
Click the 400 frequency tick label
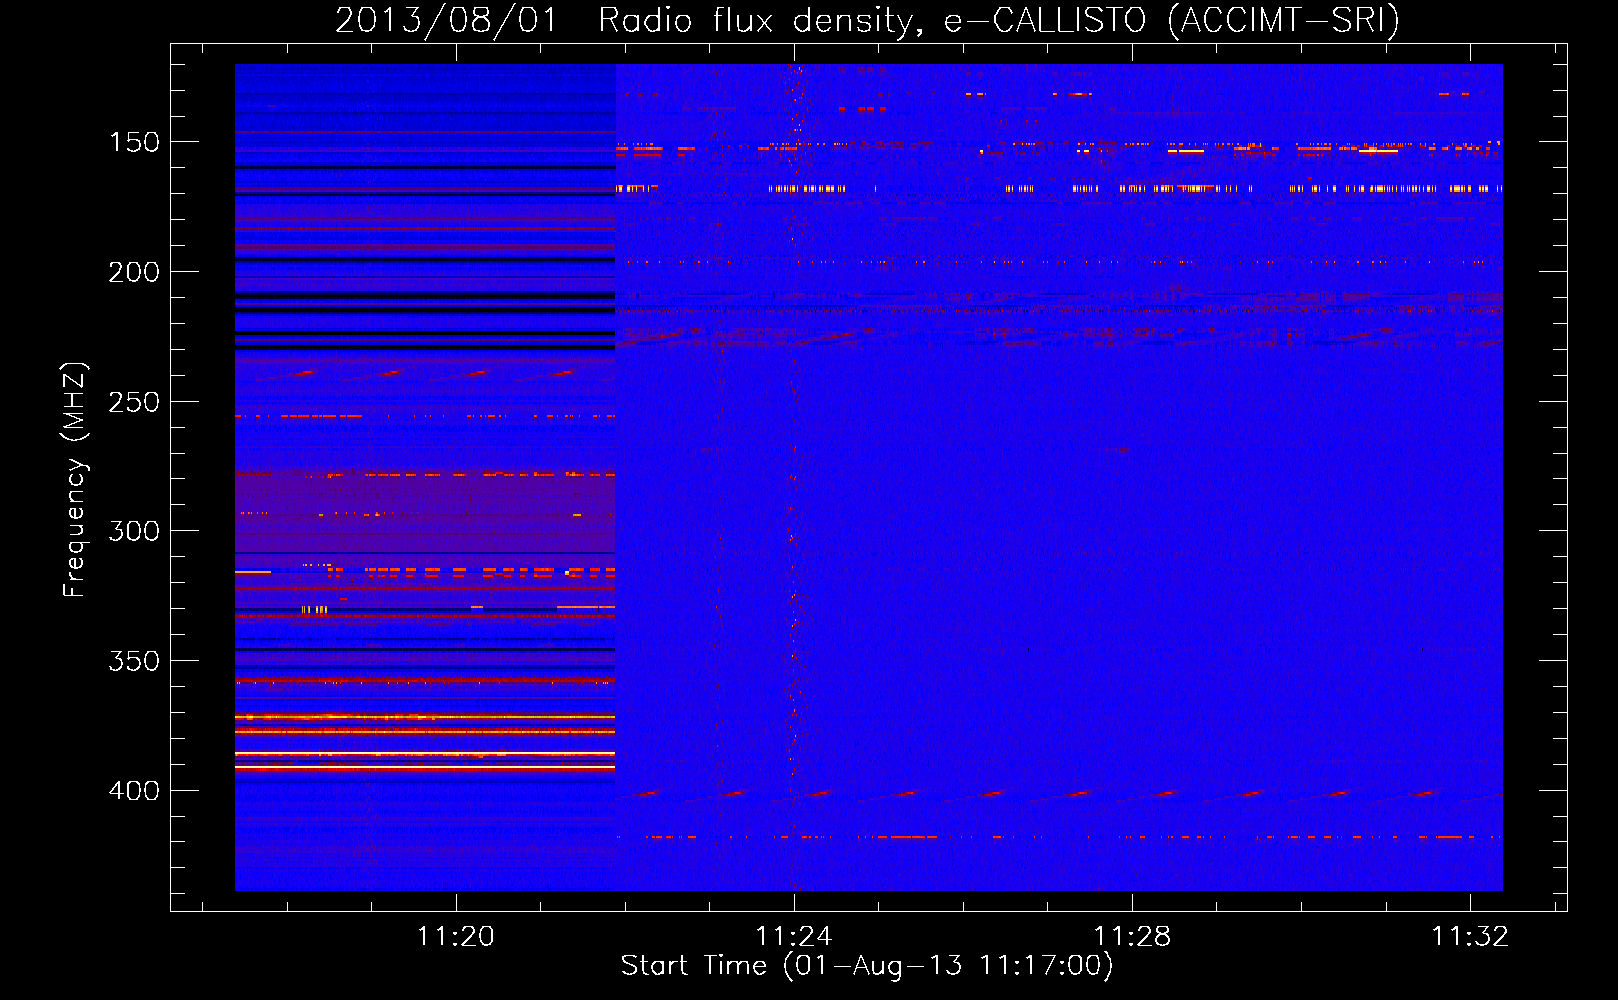[134, 791]
